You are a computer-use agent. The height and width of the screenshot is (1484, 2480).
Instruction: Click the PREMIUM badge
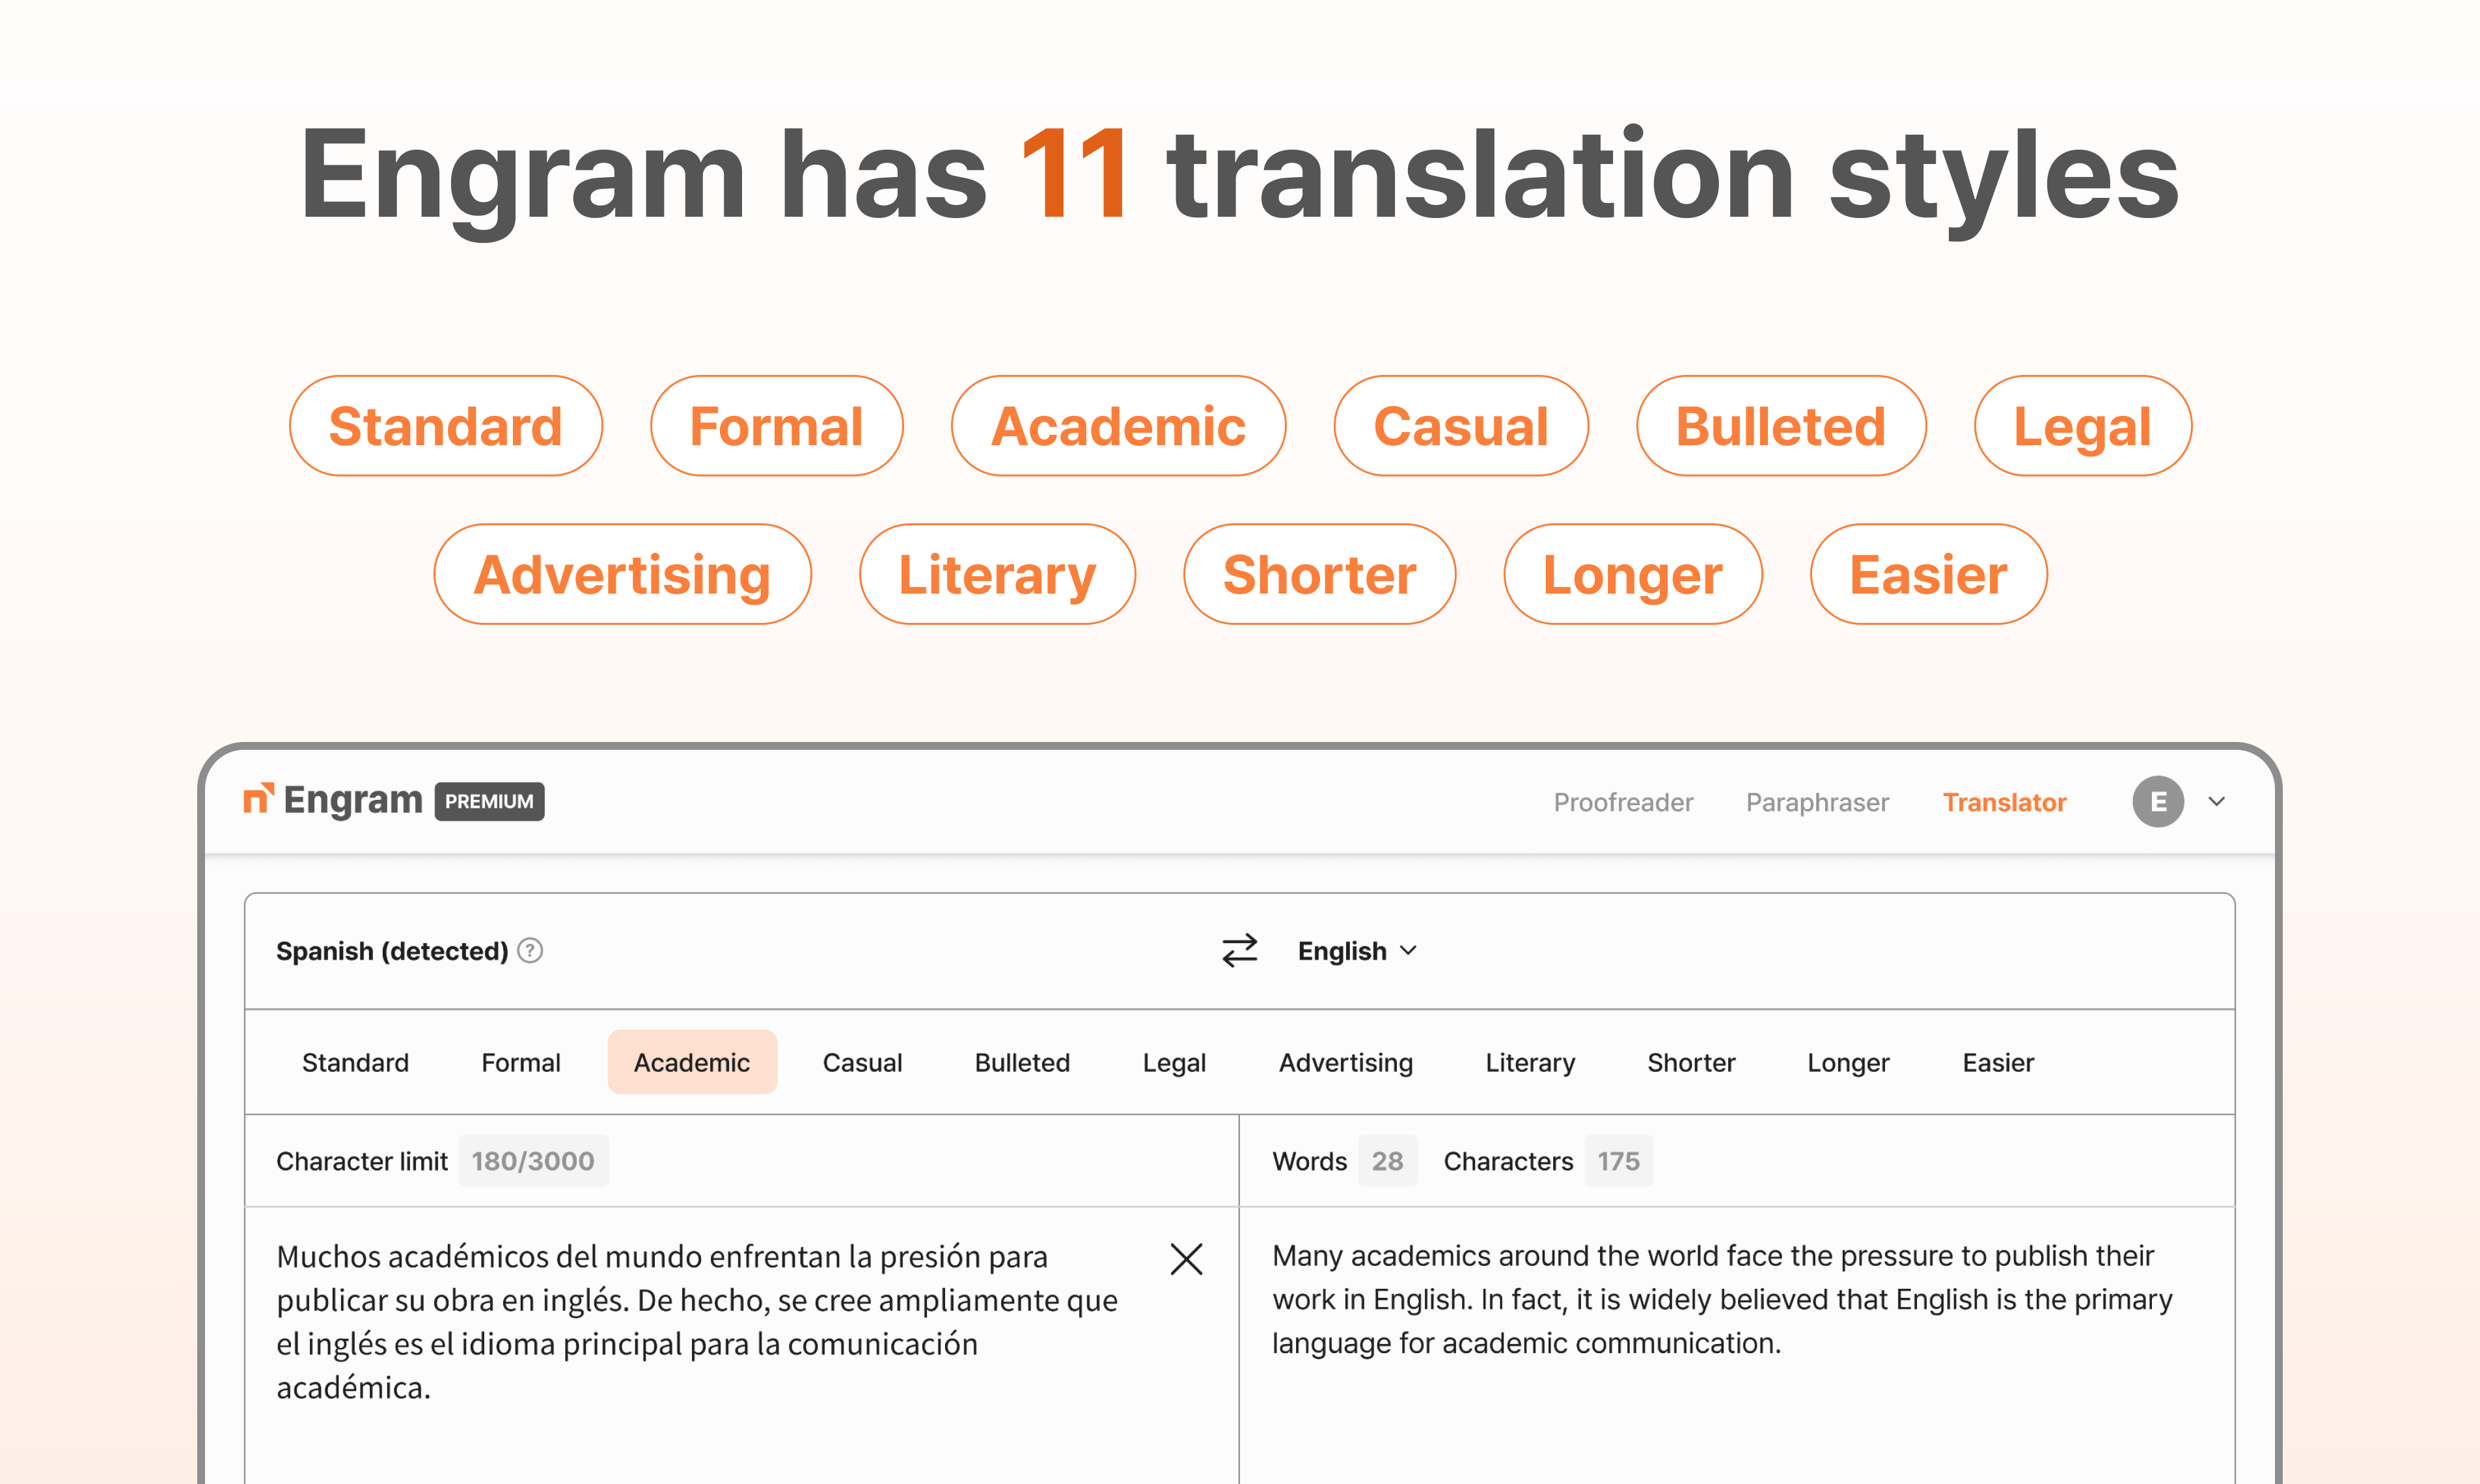coord(489,801)
